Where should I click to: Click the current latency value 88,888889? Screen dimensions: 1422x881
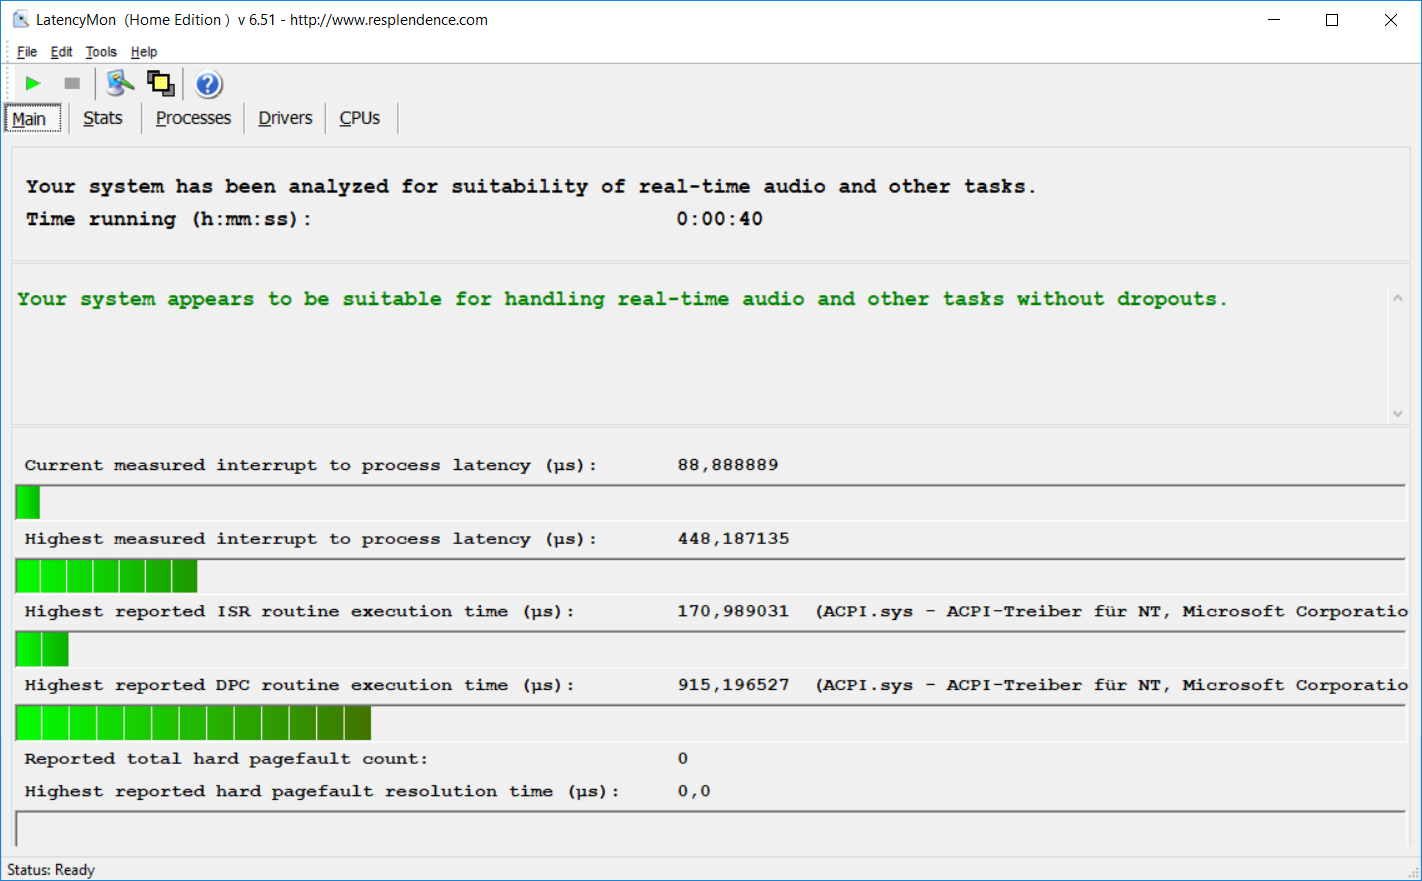(728, 465)
